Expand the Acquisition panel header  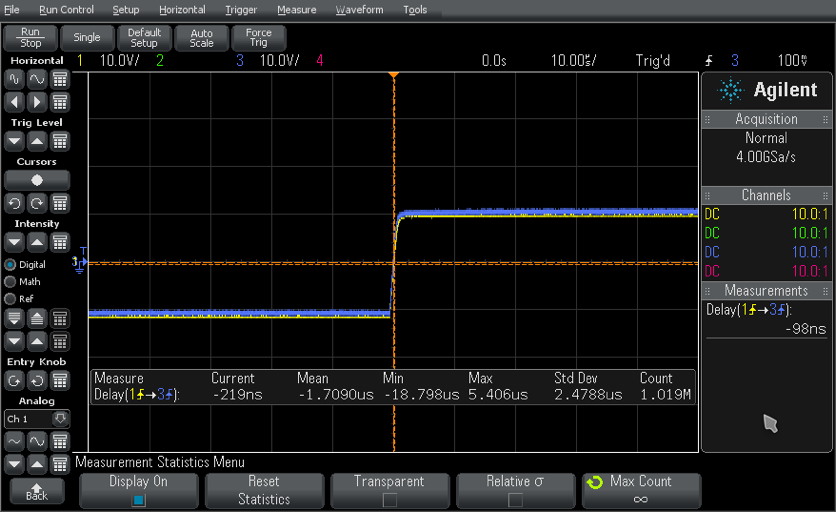click(x=766, y=119)
